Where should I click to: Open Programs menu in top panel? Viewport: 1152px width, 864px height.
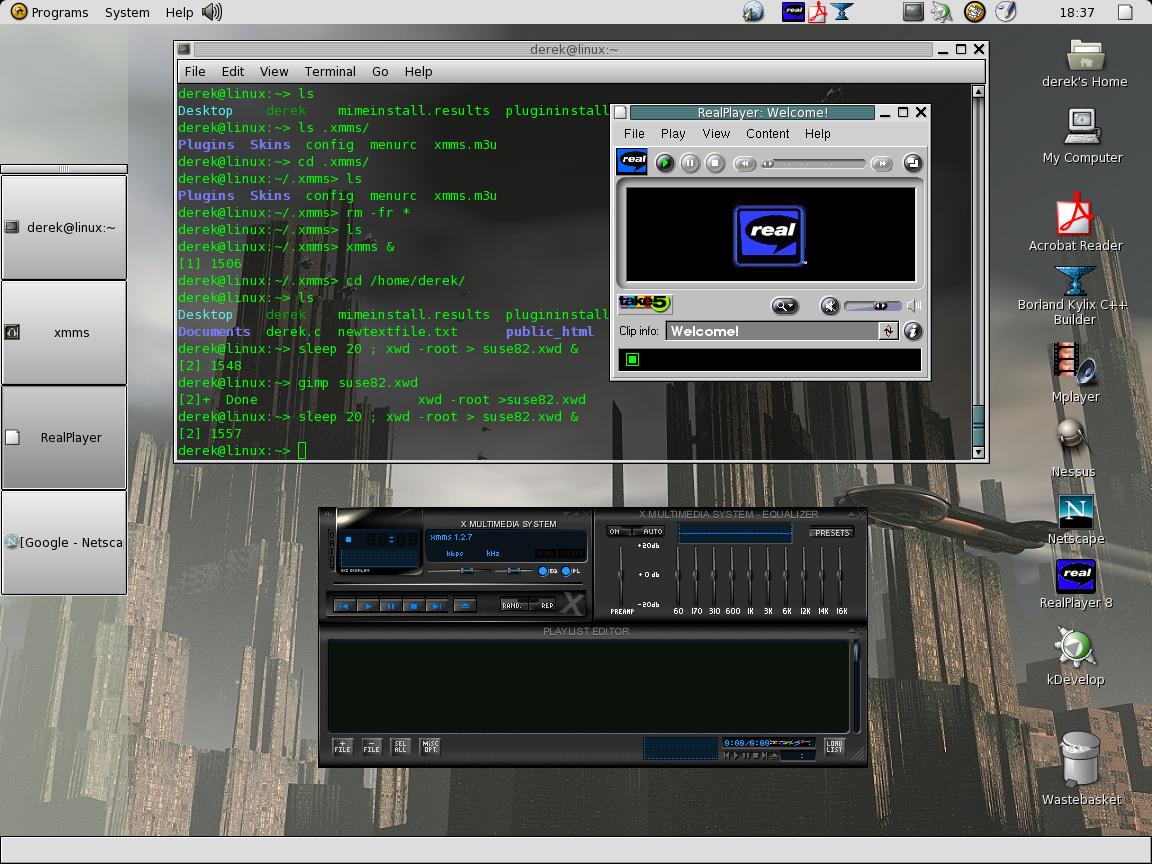[48, 12]
